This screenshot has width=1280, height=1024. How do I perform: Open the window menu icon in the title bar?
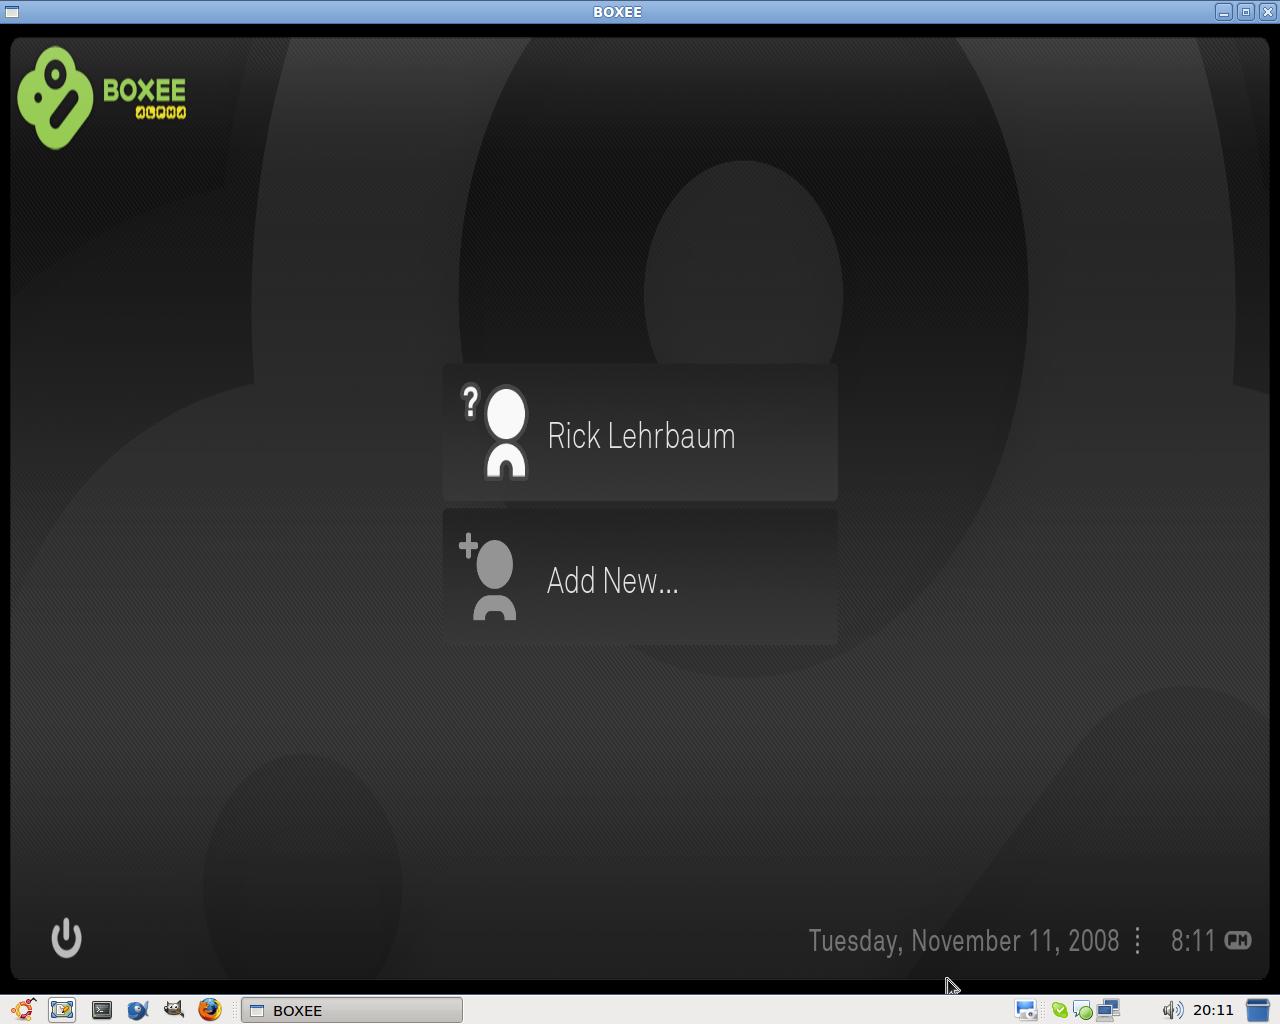pos(12,12)
